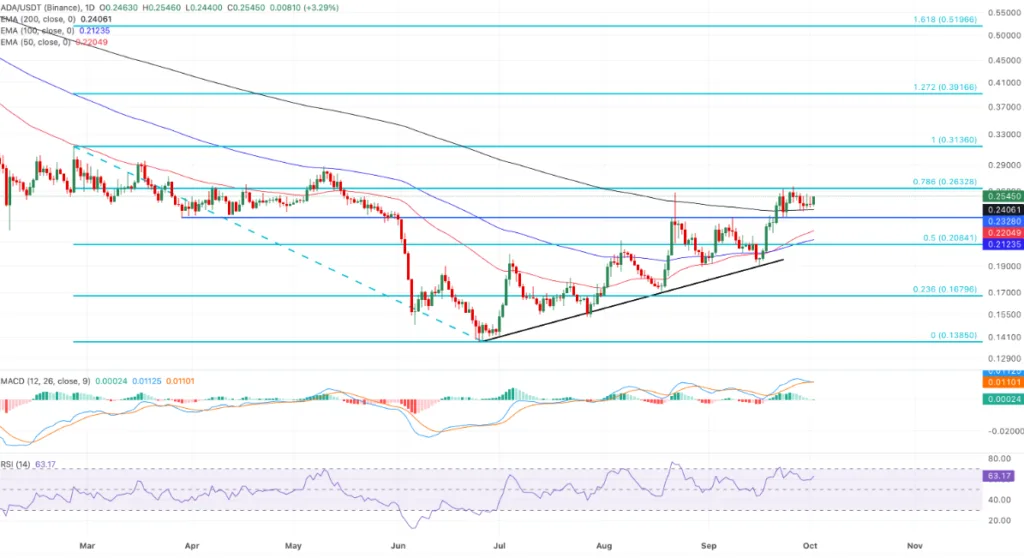This screenshot has width=1024, height=558.
Task: Click the 1.618 (0.51966) Fibonacci label
Action: tap(945, 20)
